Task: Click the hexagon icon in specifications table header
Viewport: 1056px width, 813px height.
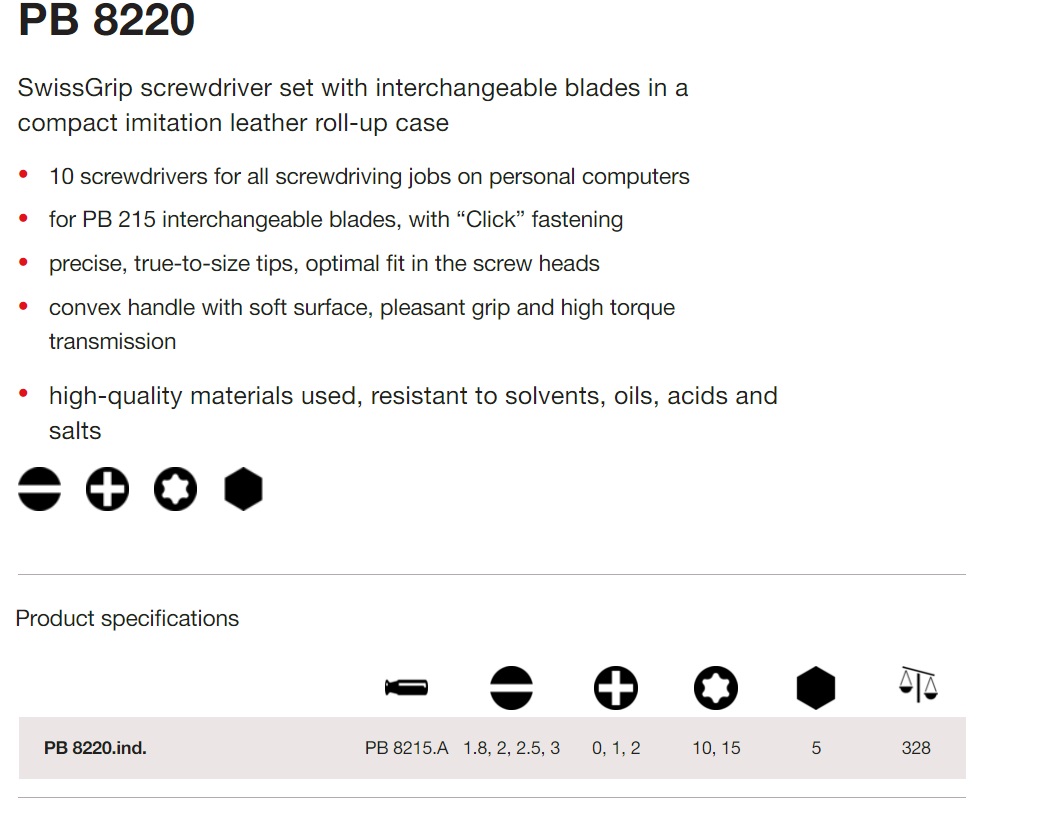Action: tap(816, 688)
